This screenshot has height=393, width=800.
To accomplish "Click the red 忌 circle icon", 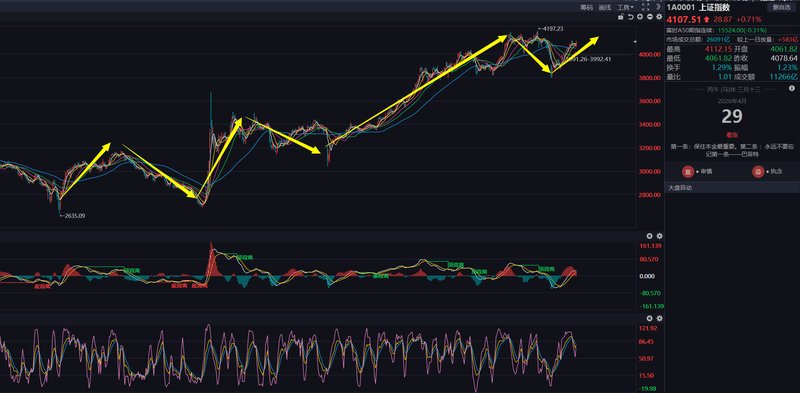I will [758, 172].
